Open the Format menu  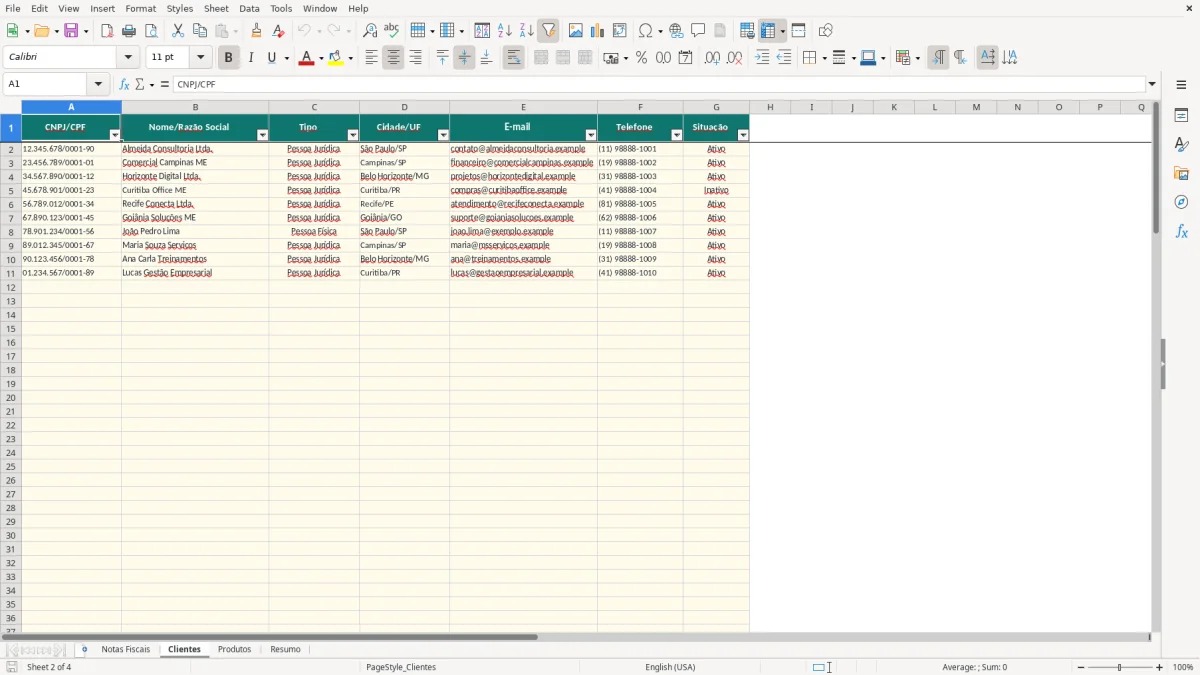click(x=140, y=8)
